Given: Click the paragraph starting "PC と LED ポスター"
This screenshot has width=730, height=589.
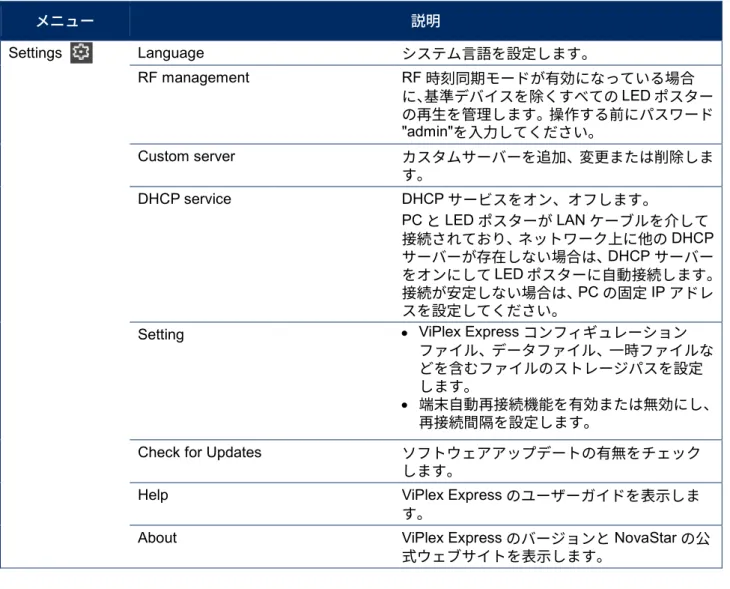Looking at the screenshot, I should click(x=558, y=265).
